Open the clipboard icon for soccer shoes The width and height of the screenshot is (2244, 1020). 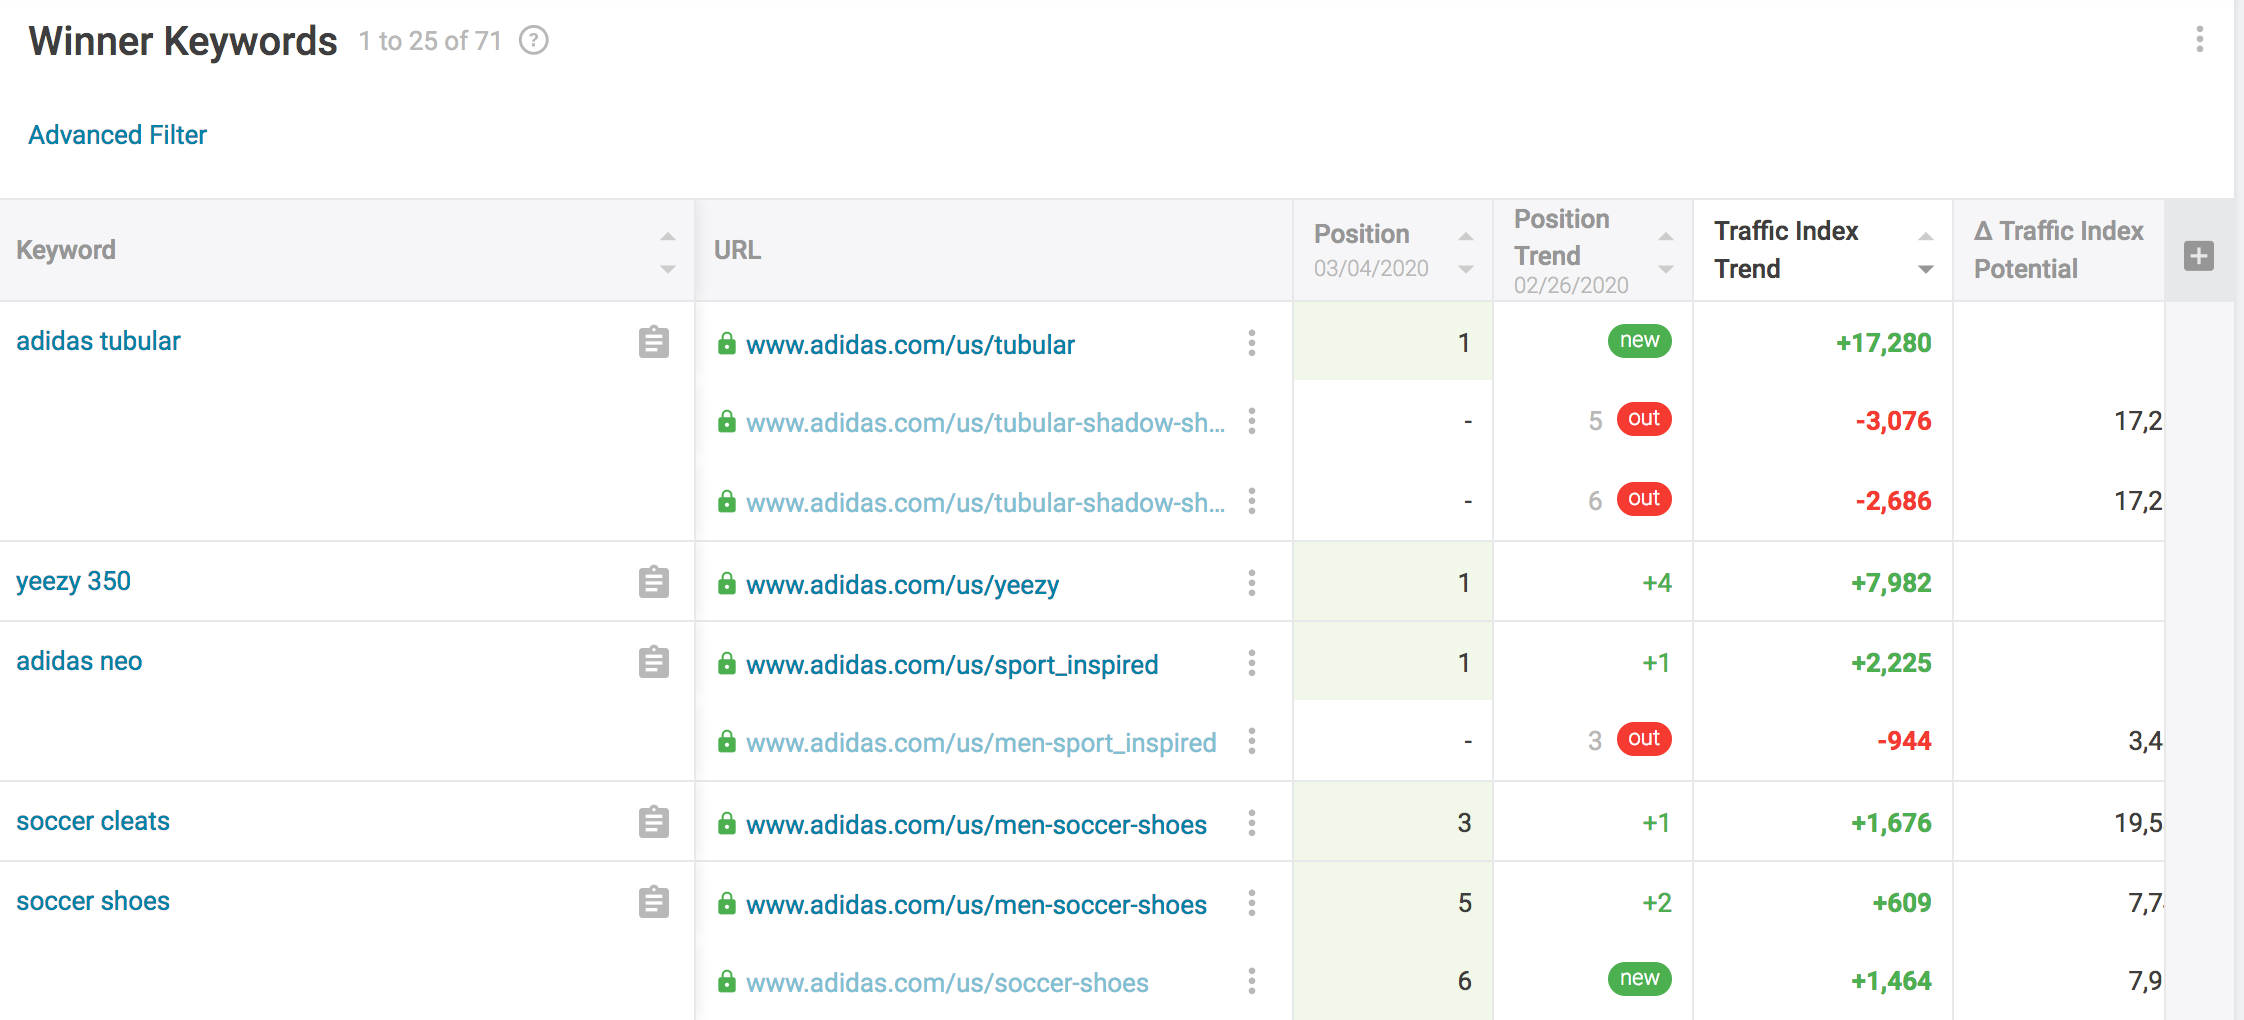coord(654,902)
